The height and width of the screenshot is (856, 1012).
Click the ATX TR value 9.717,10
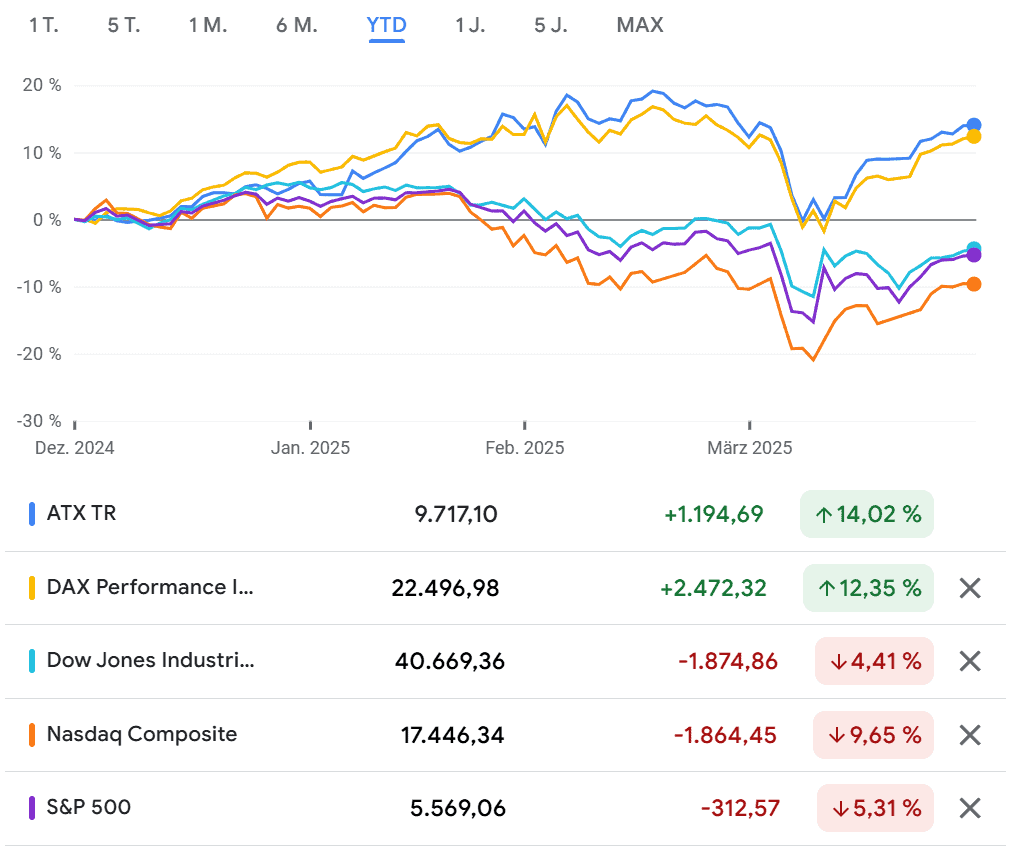point(456,515)
